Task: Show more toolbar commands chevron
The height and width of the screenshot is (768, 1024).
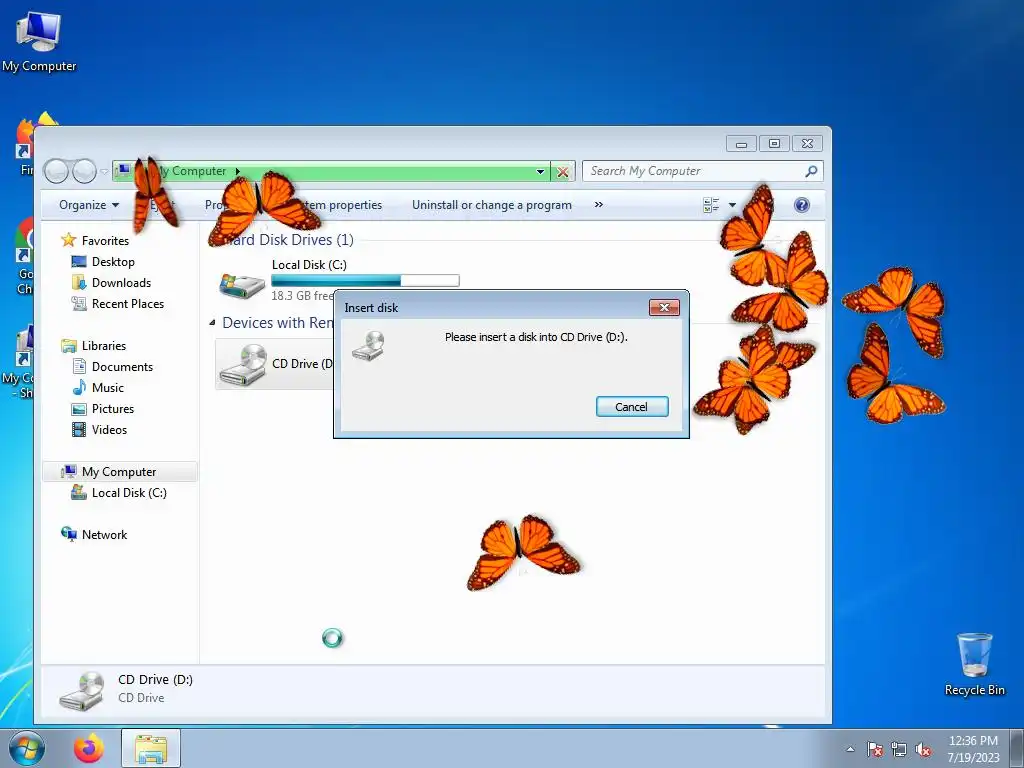Action: pyautogui.click(x=599, y=204)
